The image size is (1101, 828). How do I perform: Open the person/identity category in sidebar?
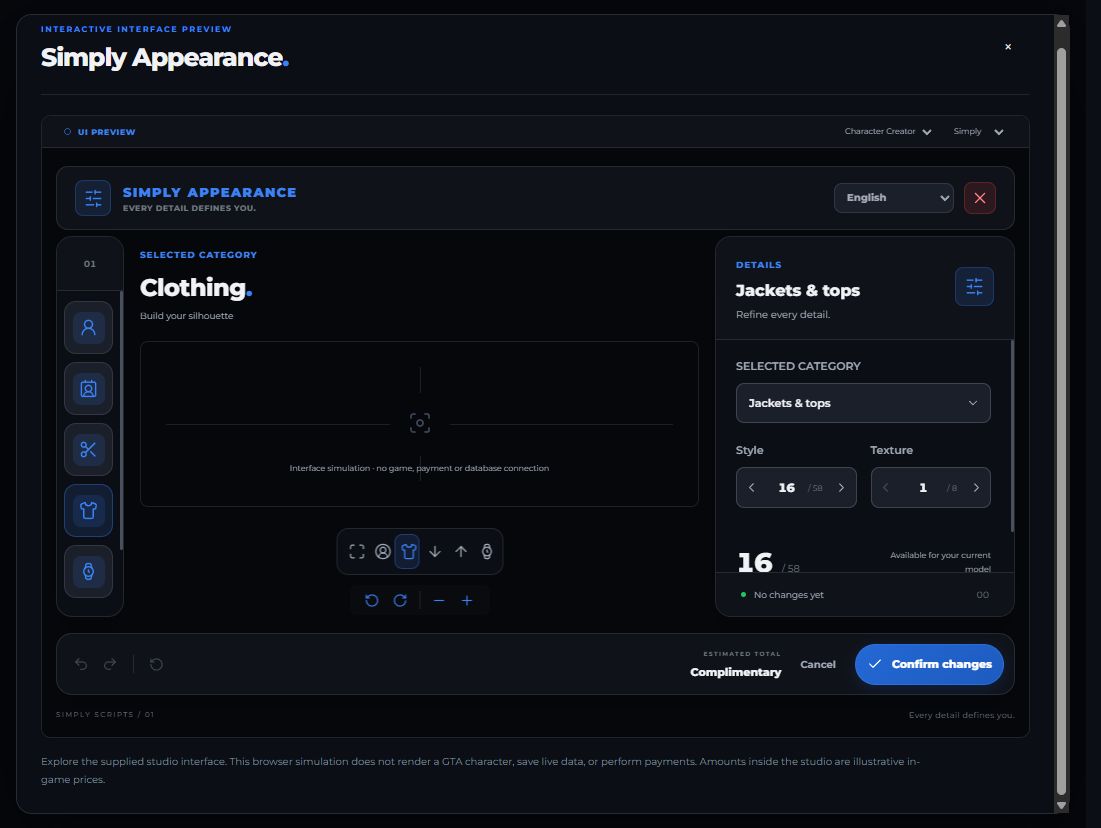[x=88, y=327]
